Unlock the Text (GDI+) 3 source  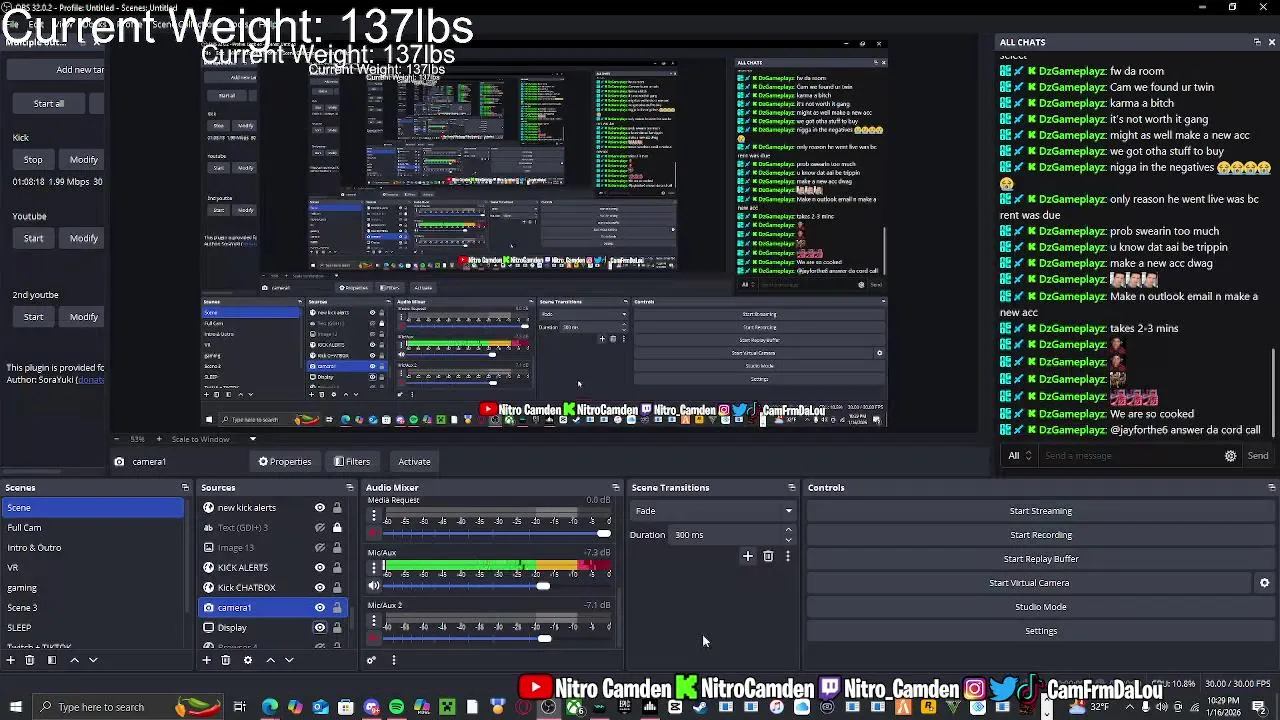(x=337, y=528)
